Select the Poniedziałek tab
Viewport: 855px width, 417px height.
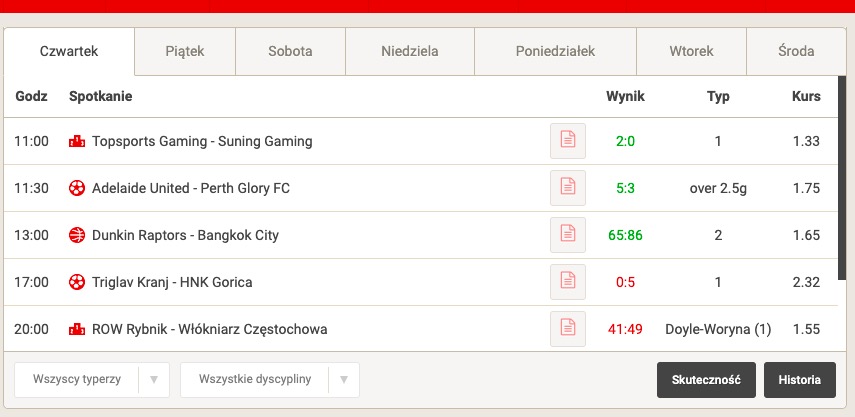pos(555,51)
